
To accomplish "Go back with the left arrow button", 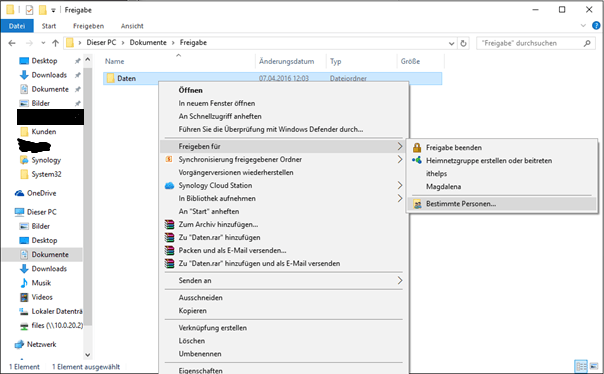I will pos(12,43).
